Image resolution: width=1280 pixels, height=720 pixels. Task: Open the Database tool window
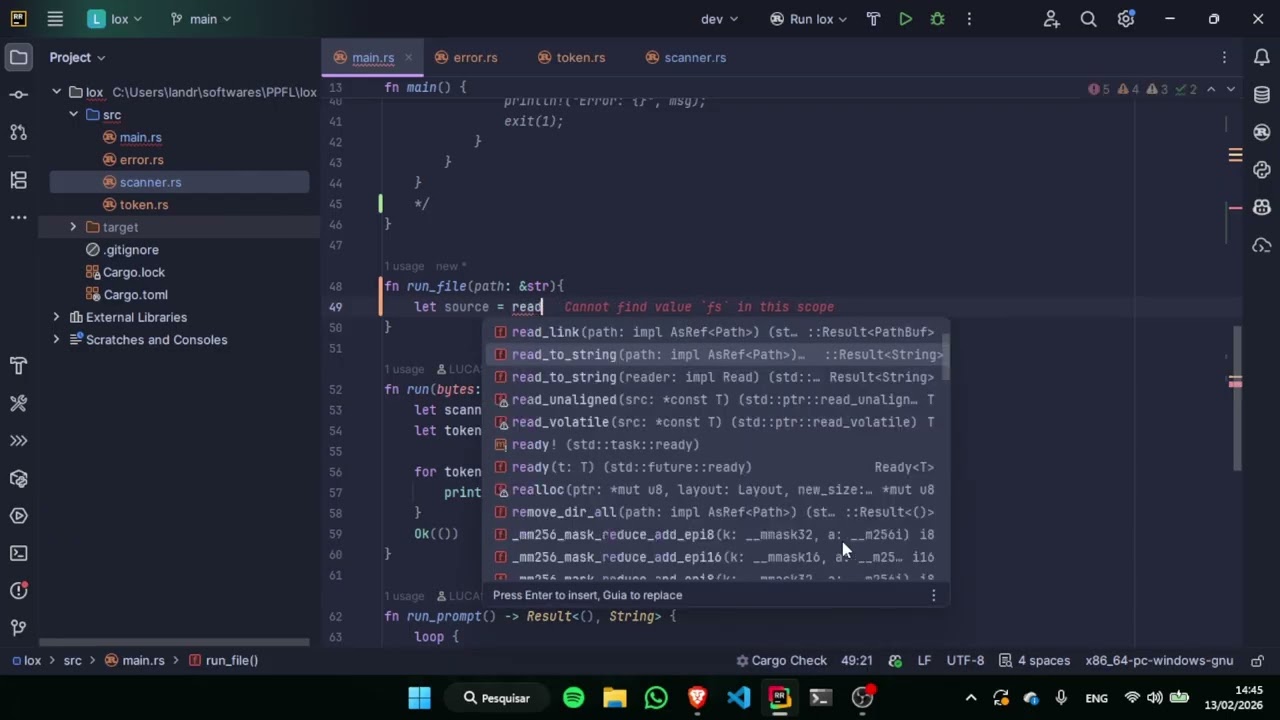[1262, 95]
